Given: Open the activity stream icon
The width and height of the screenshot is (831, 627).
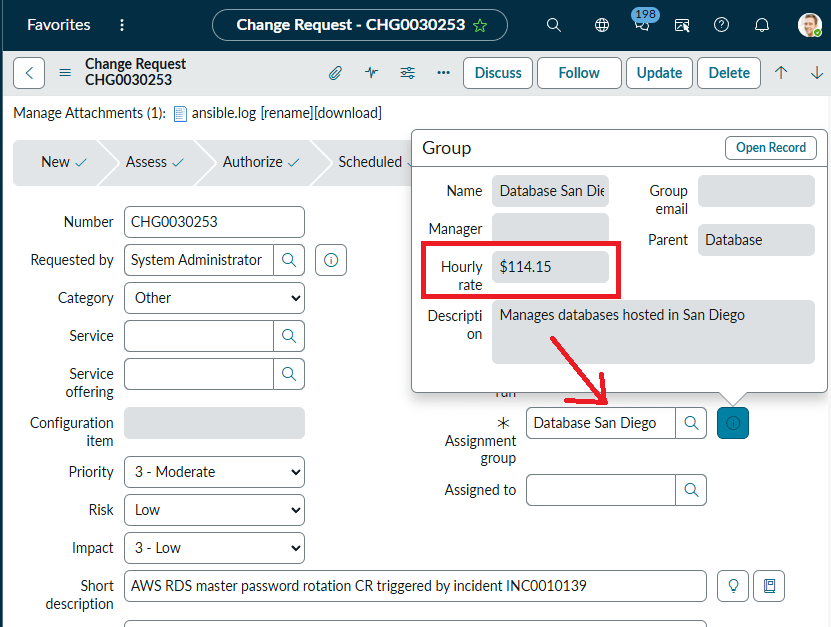Looking at the screenshot, I should pos(372,73).
